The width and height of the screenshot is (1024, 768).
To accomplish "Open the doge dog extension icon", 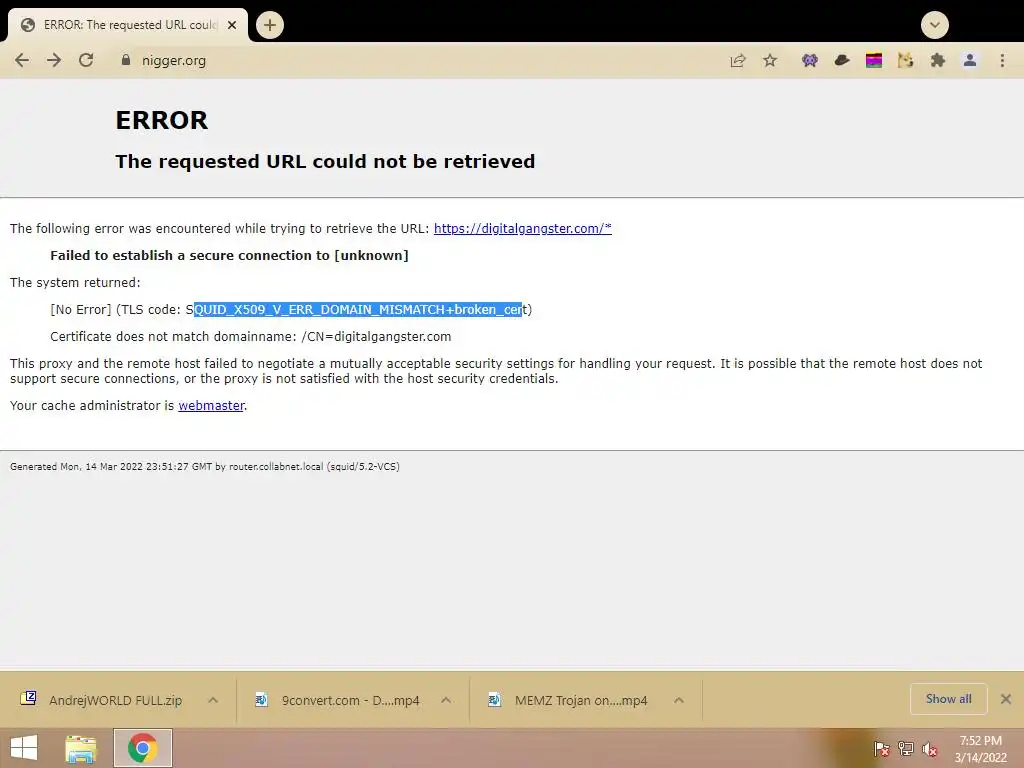I will point(906,61).
